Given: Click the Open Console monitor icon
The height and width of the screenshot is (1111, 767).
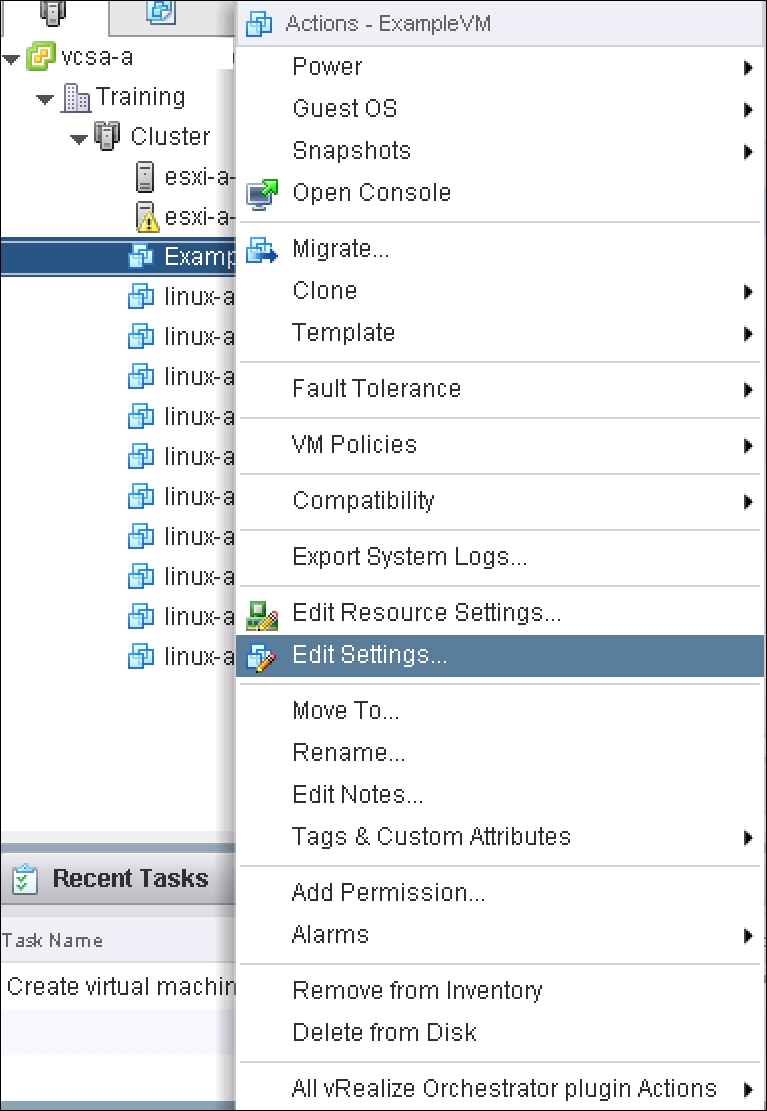Looking at the screenshot, I should coord(262,193).
